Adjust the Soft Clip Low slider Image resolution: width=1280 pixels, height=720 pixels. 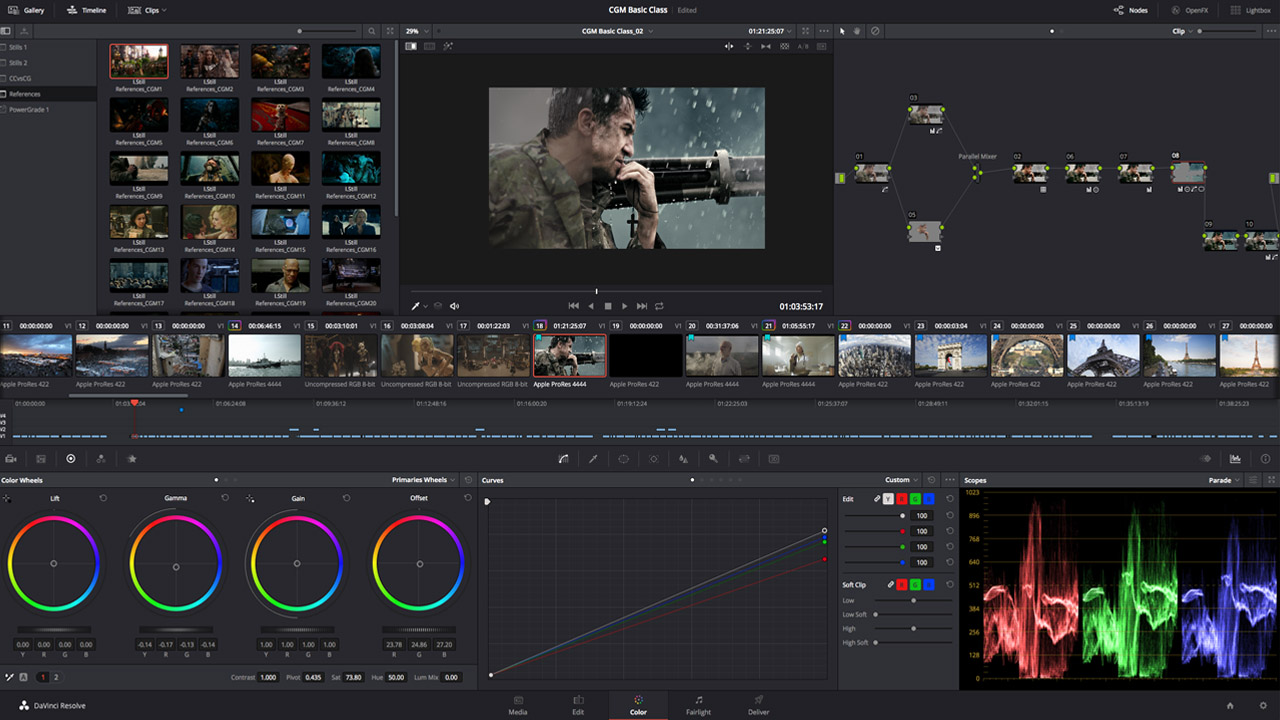913,600
